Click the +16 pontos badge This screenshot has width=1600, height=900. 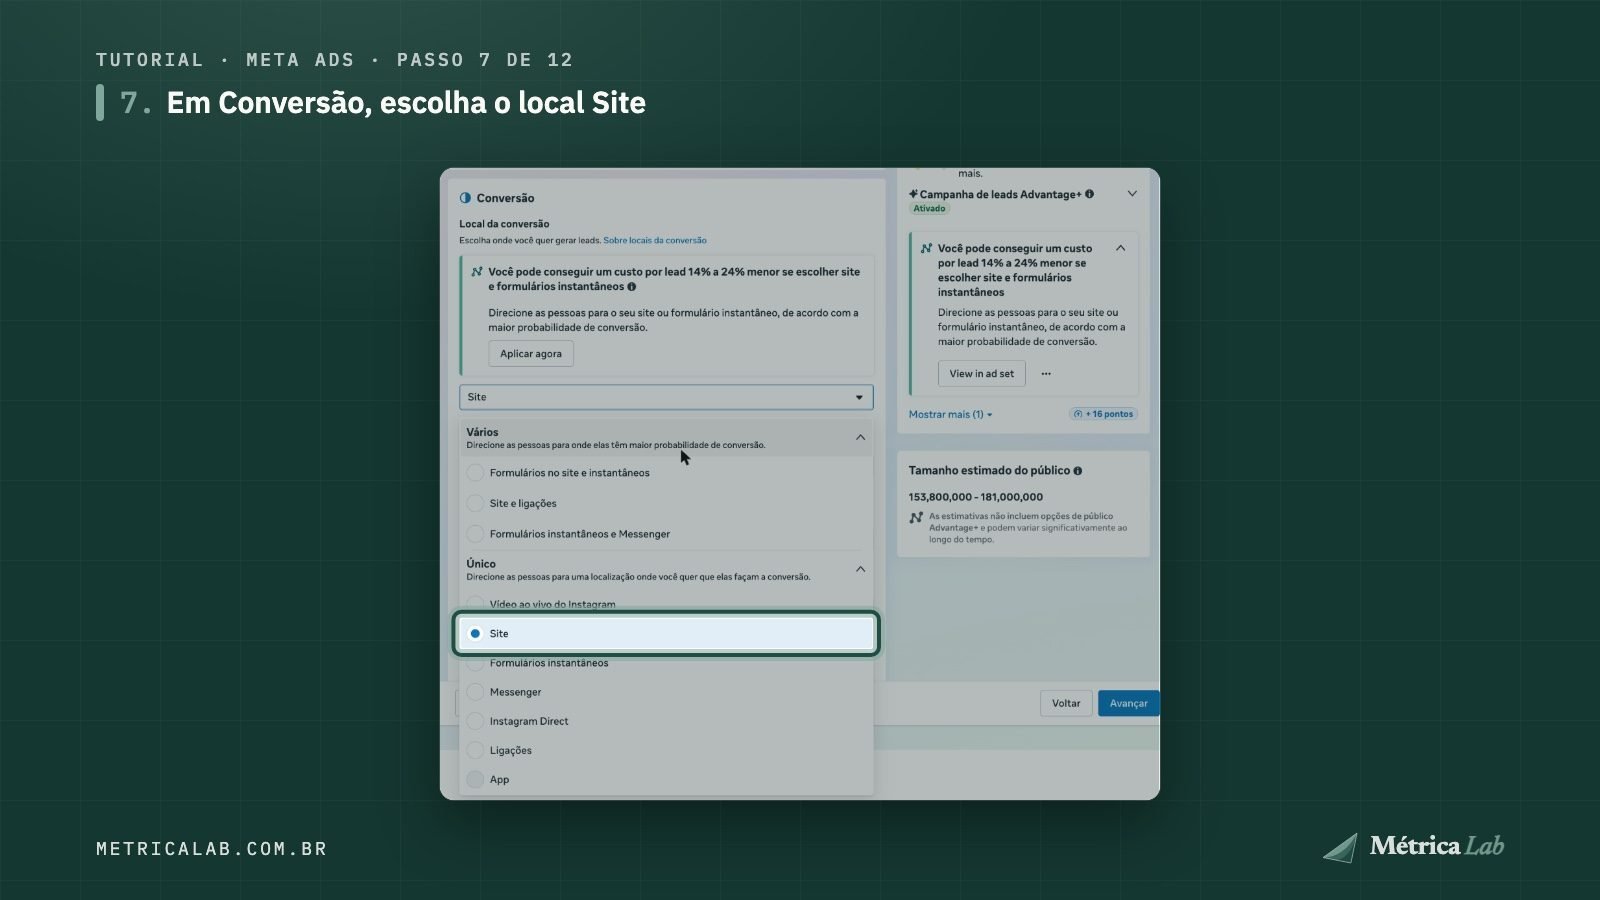click(1104, 414)
